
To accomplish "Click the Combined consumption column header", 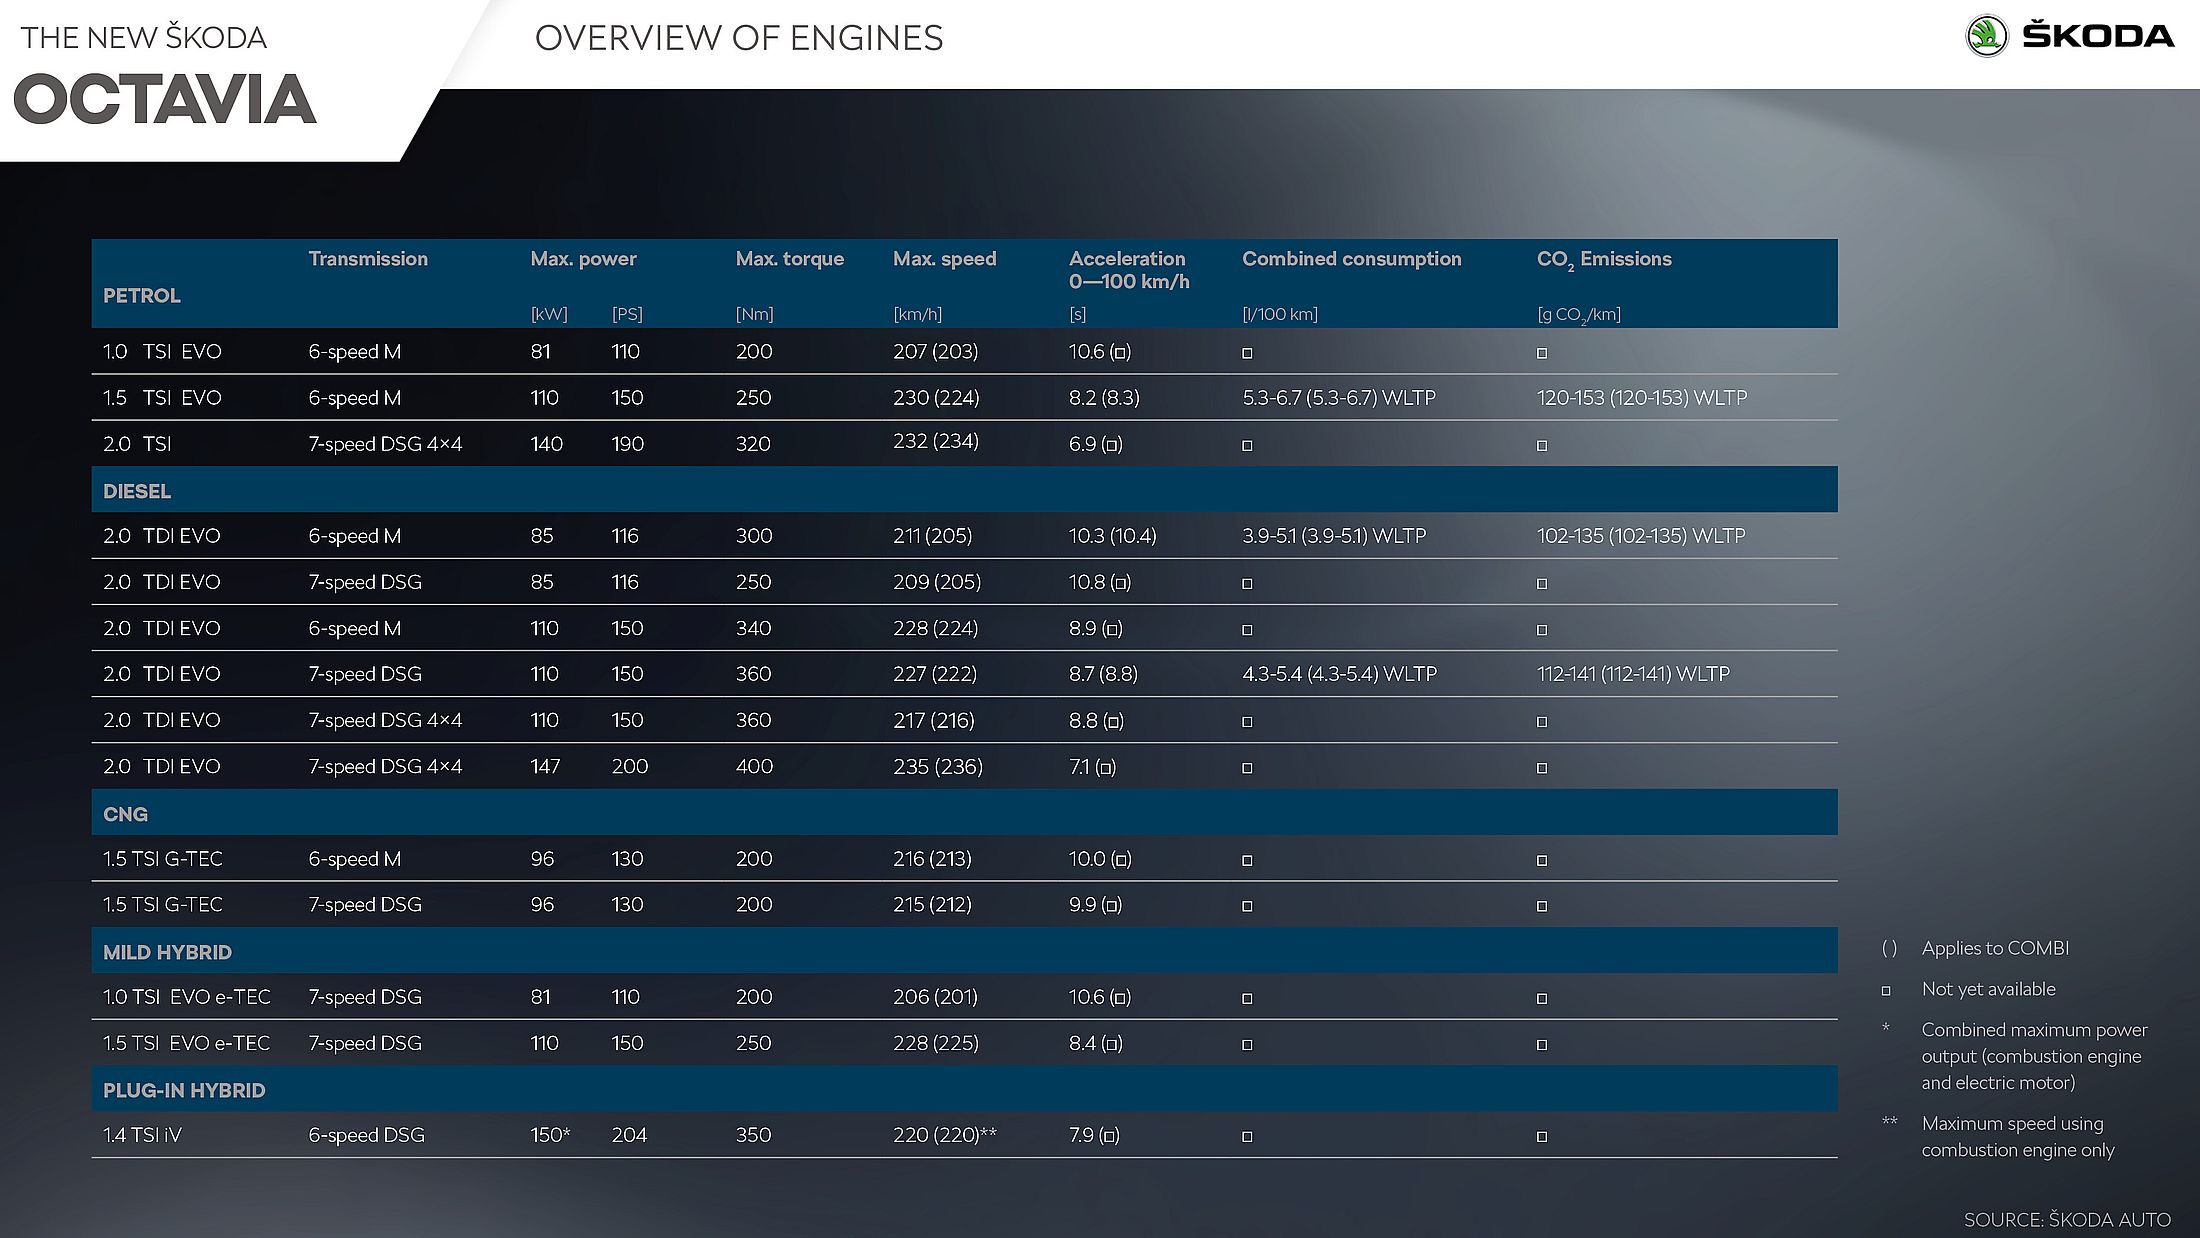I will [x=1351, y=259].
